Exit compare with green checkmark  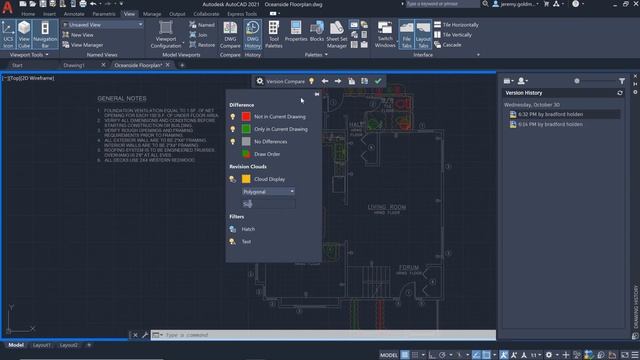coord(378,81)
